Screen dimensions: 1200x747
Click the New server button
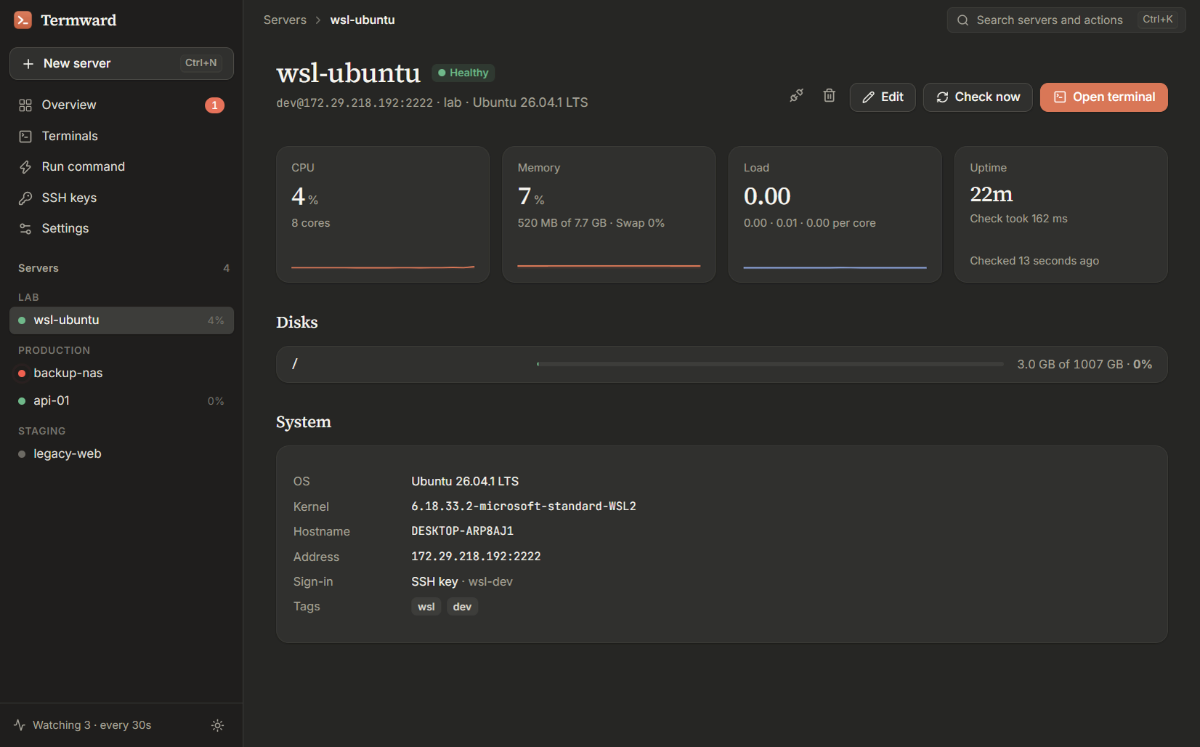click(121, 63)
